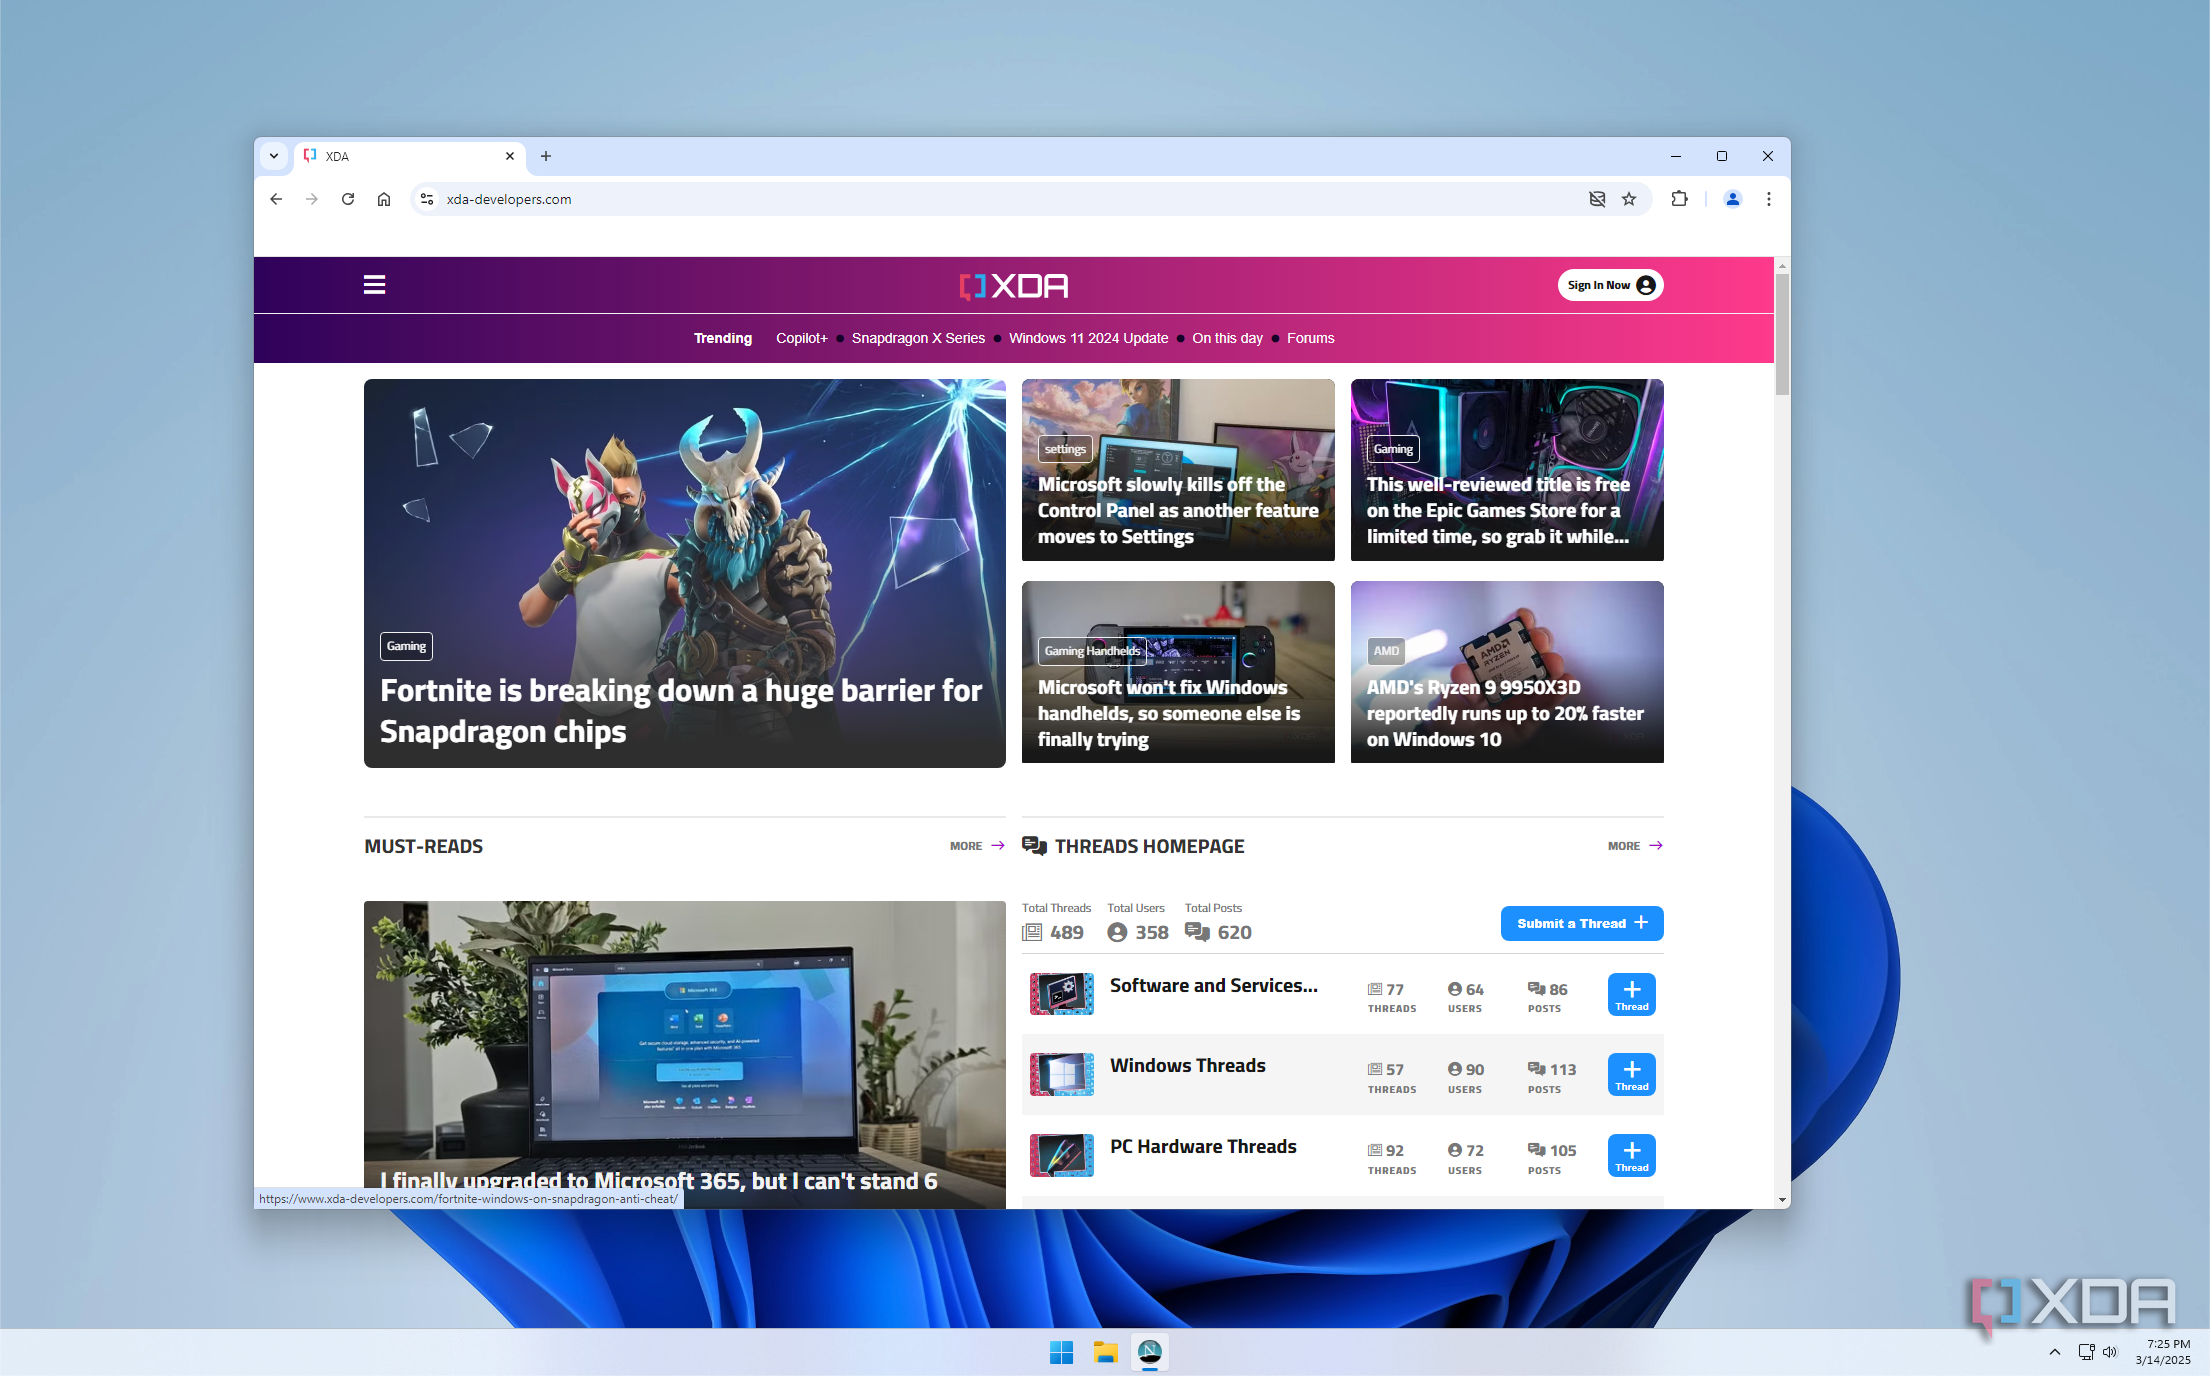
Task: Go to Forums from trending bar
Action: [1310, 338]
